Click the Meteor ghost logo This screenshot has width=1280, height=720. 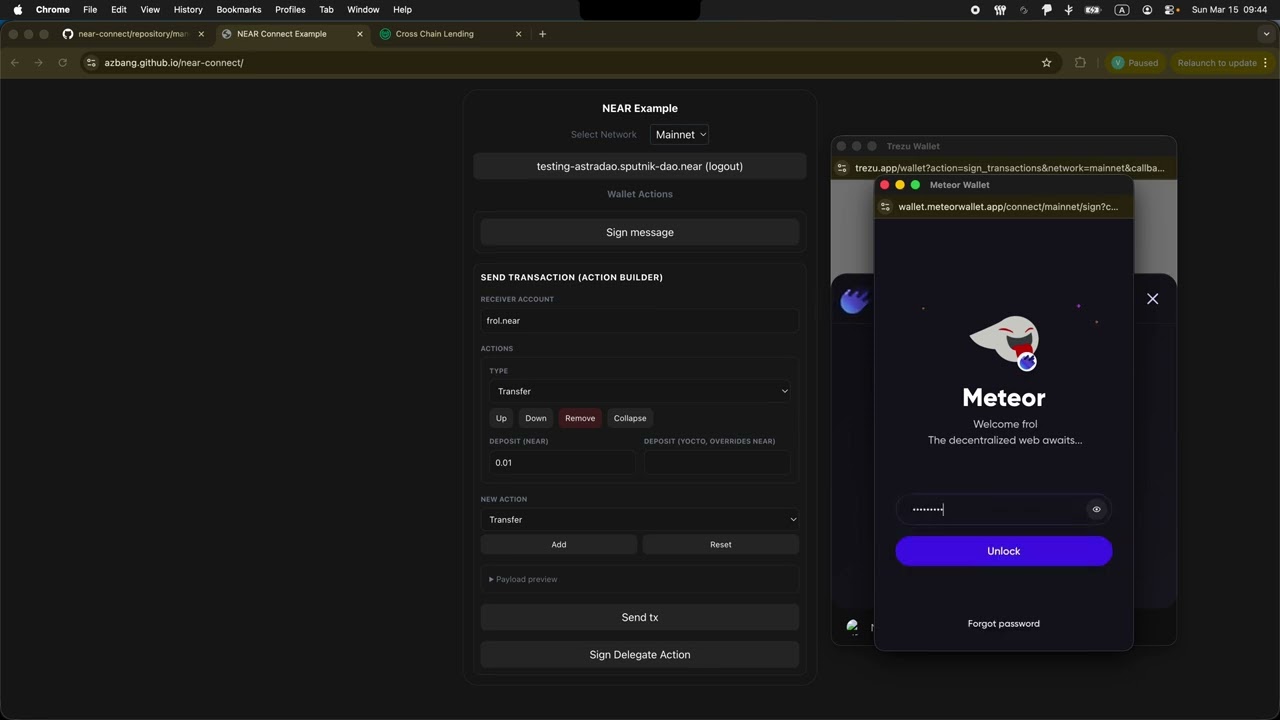[x=1005, y=342]
